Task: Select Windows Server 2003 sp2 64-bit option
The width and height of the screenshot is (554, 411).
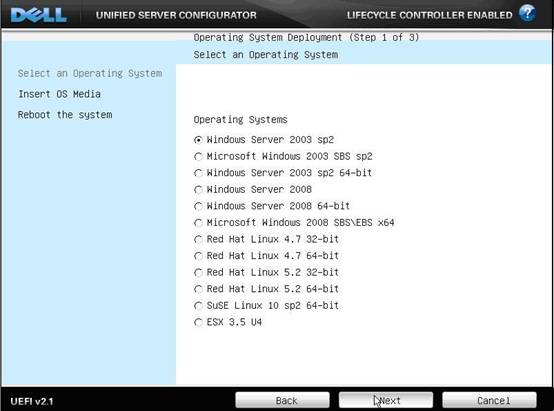Action: pyautogui.click(x=198, y=173)
